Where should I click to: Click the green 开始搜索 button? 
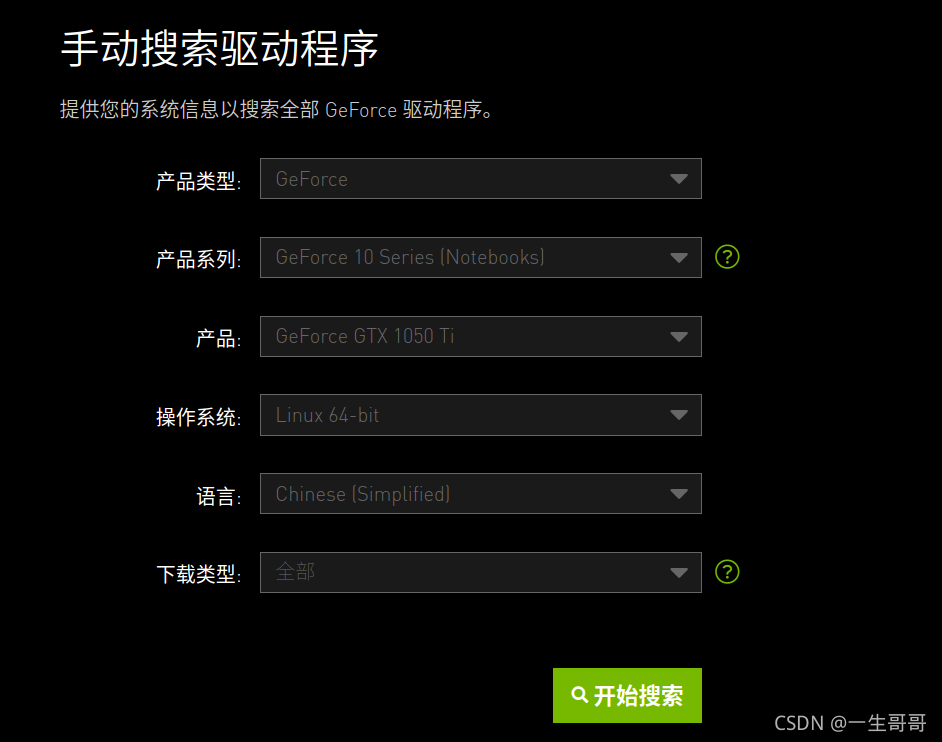[x=627, y=695]
